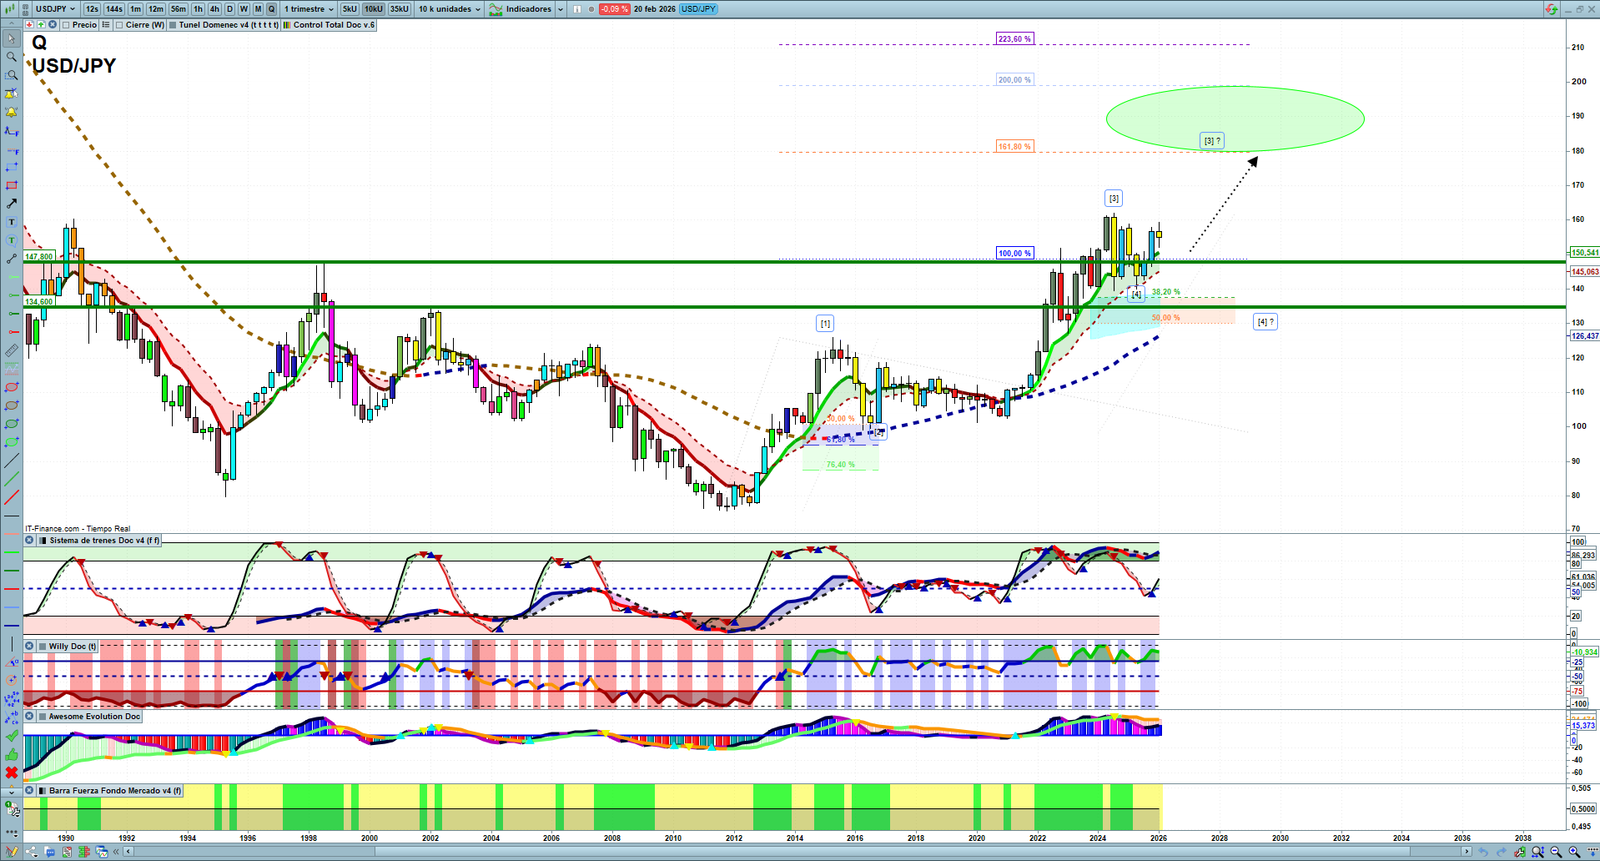Select the D daily timeframe
Image resolution: width=1600 pixels, height=861 pixels.
(x=229, y=9)
